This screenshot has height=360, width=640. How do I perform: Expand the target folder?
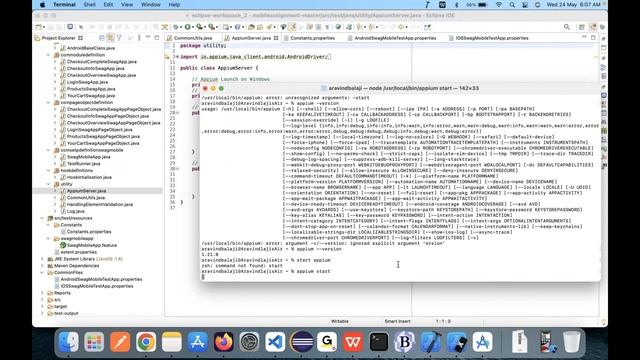[x=42, y=307]
